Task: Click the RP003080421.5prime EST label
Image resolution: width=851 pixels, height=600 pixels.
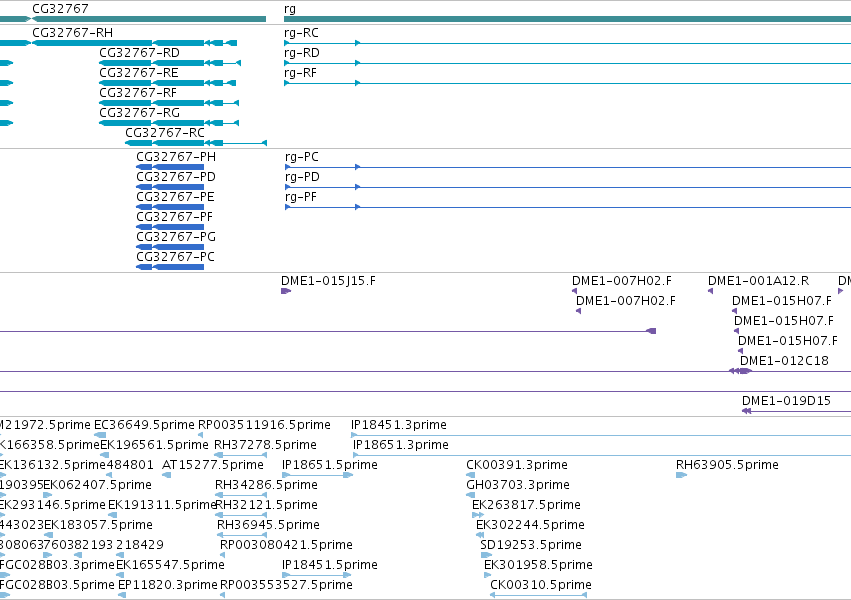Action: (286, 545)
